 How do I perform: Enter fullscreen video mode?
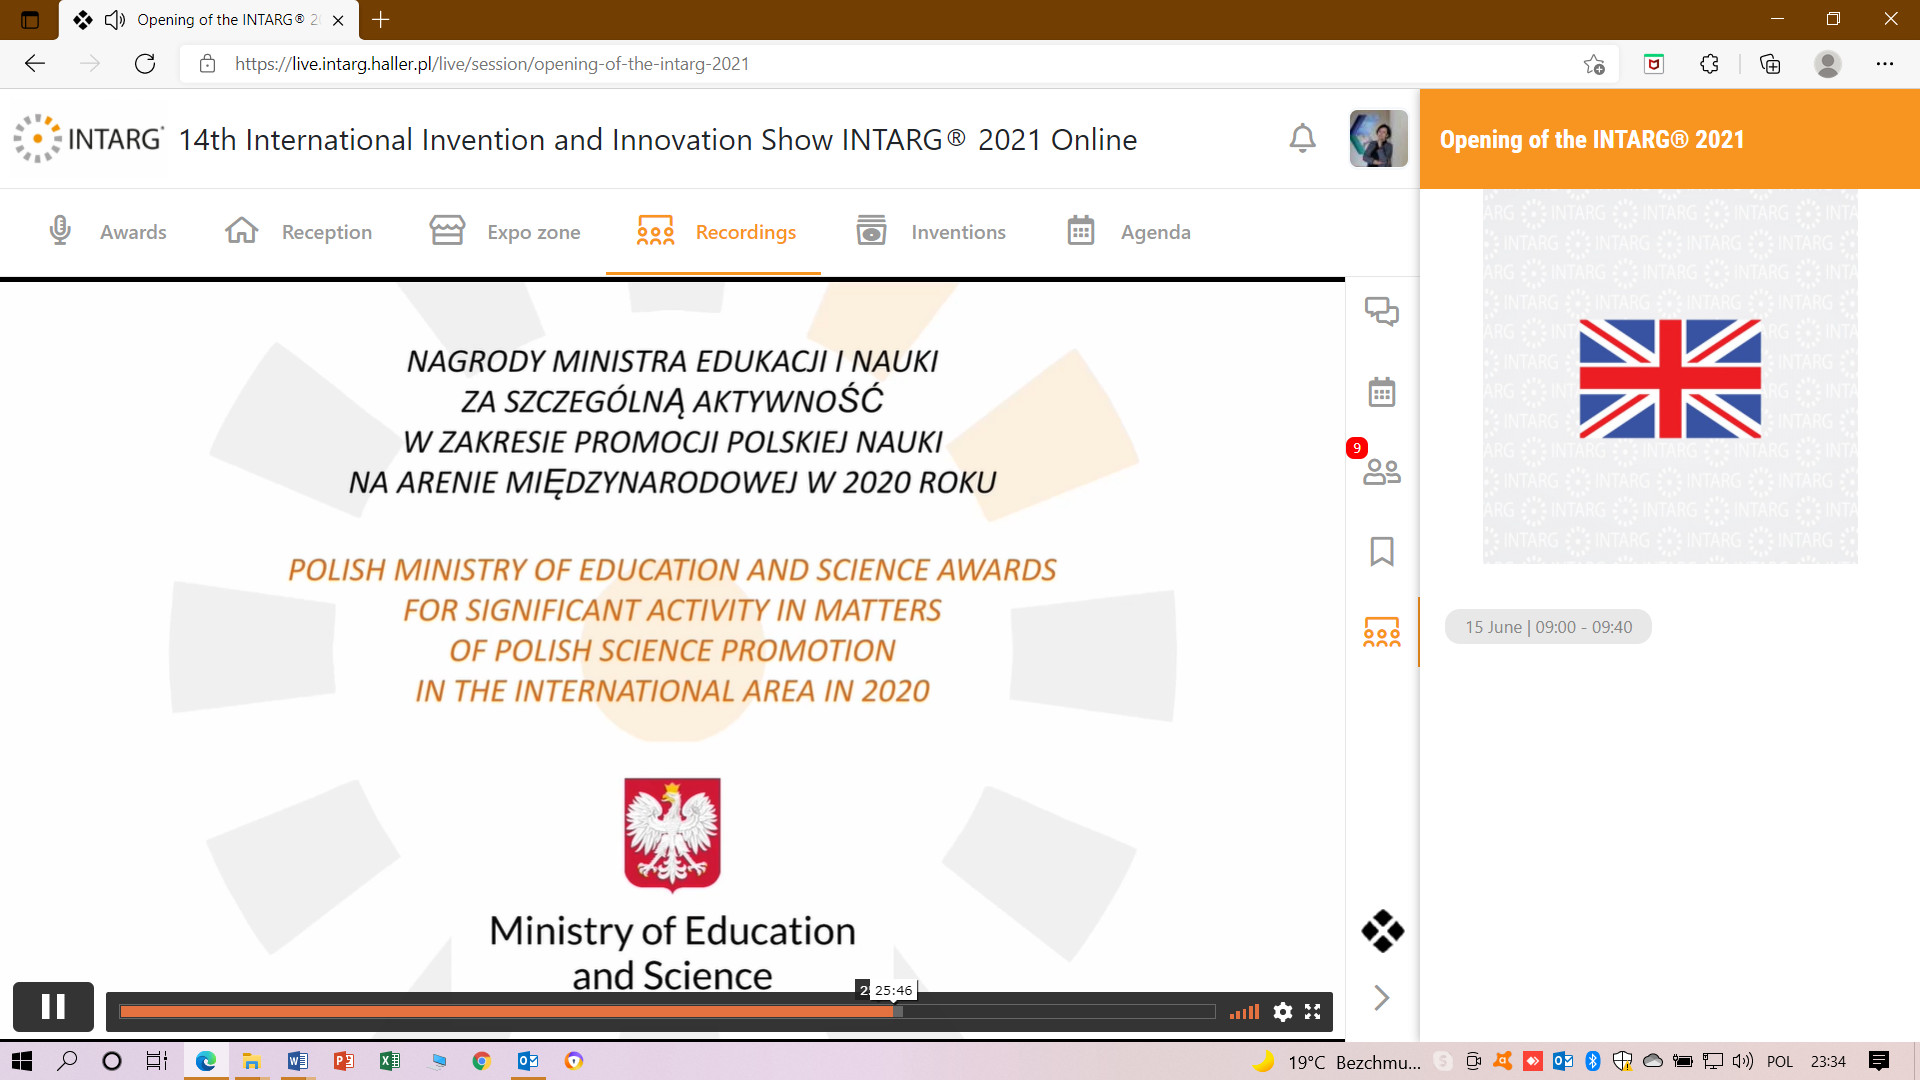click(x=1313, y=1012)
